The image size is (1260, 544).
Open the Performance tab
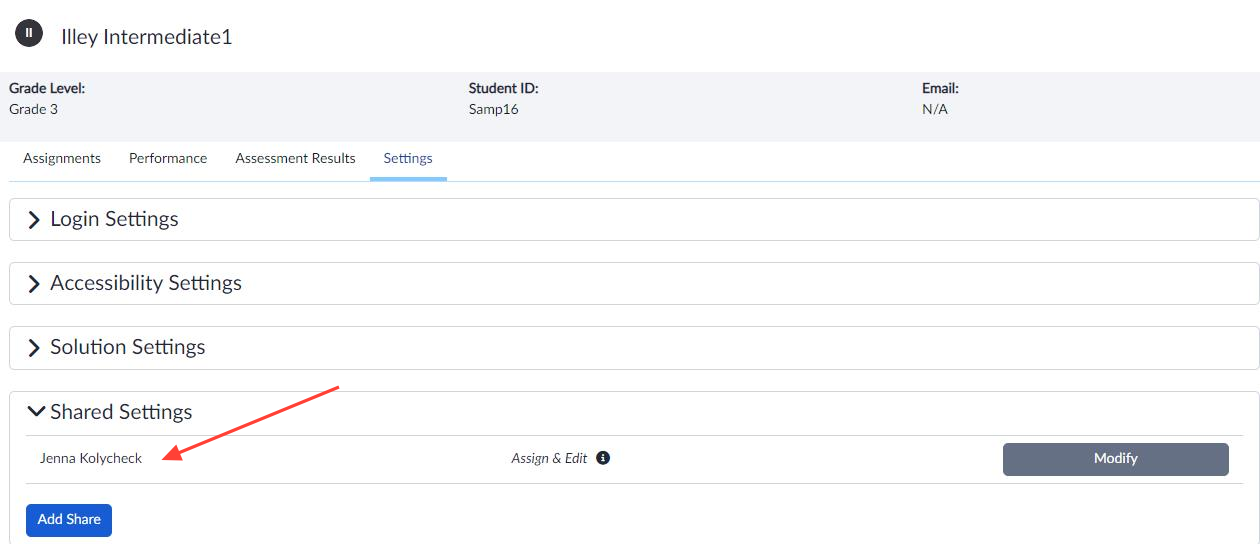click(x=168, y=158)
